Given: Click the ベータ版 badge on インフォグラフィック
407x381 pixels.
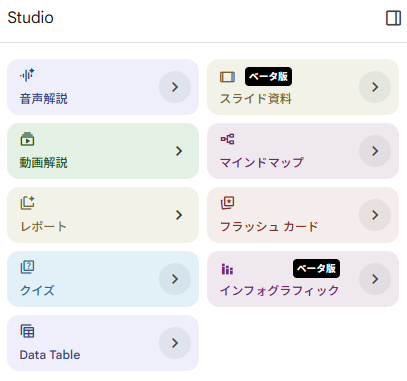Looking at the screenshot, I should (x=316, y=268).
